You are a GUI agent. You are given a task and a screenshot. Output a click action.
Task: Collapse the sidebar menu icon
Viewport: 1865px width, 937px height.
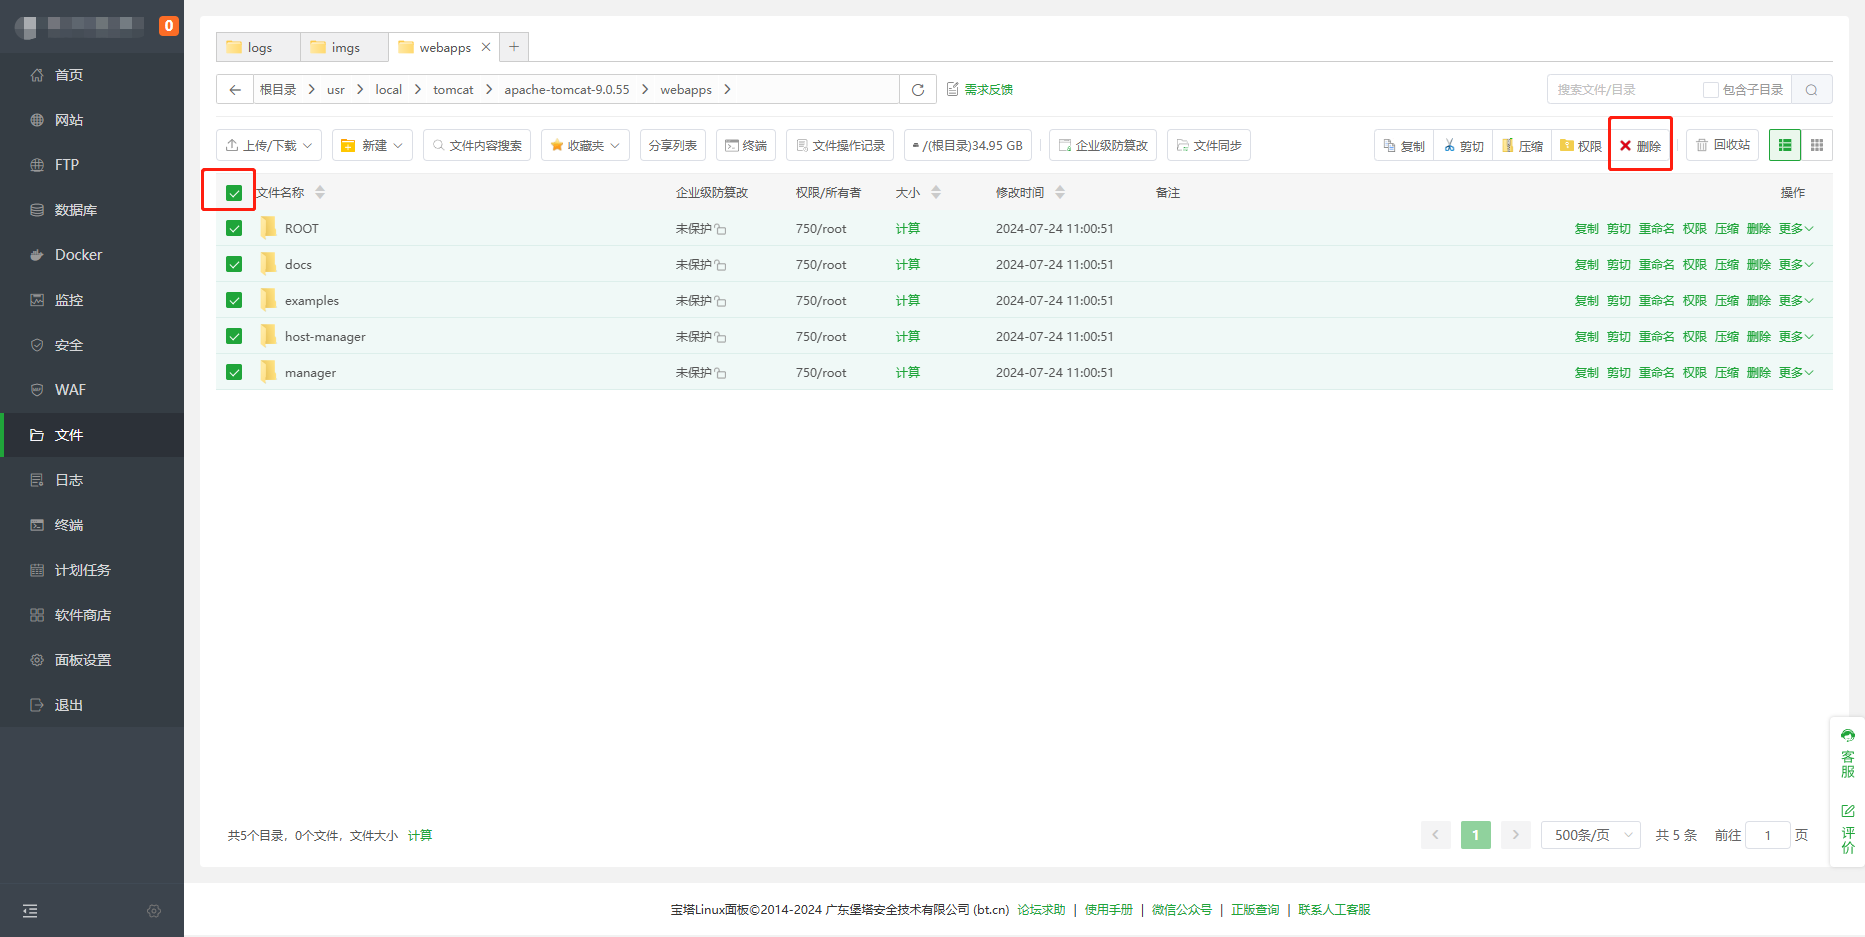30,911
